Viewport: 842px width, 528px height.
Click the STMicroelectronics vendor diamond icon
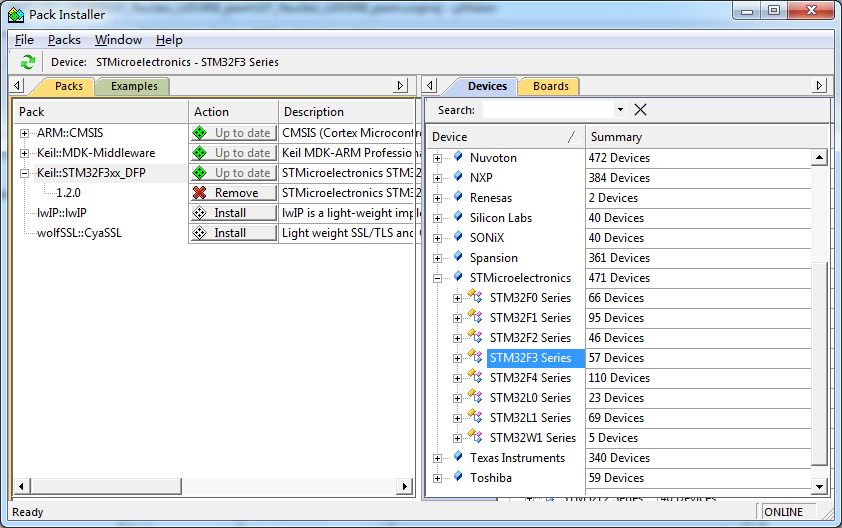coord(458,277)
